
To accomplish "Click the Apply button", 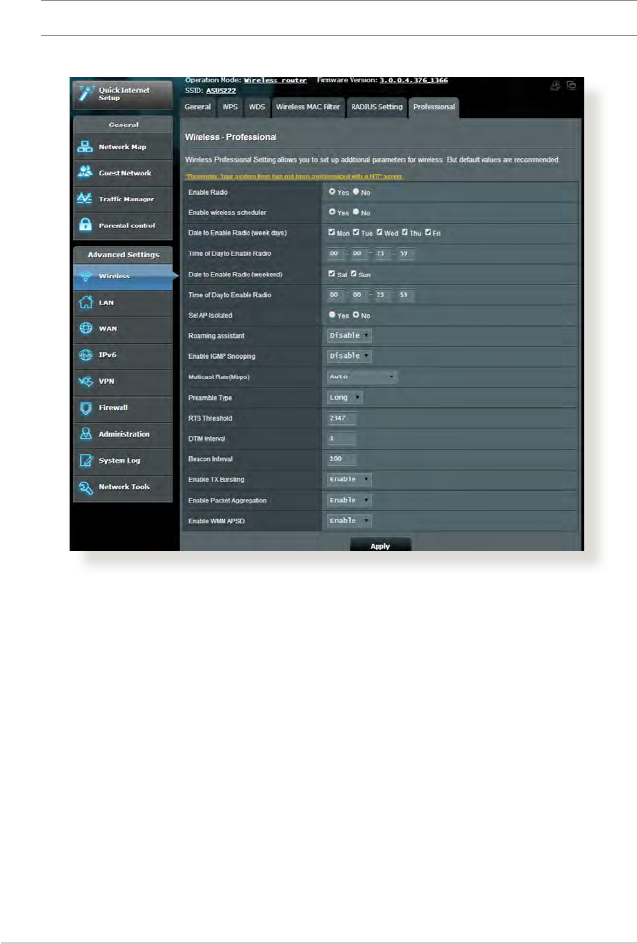I will [381, 545].
